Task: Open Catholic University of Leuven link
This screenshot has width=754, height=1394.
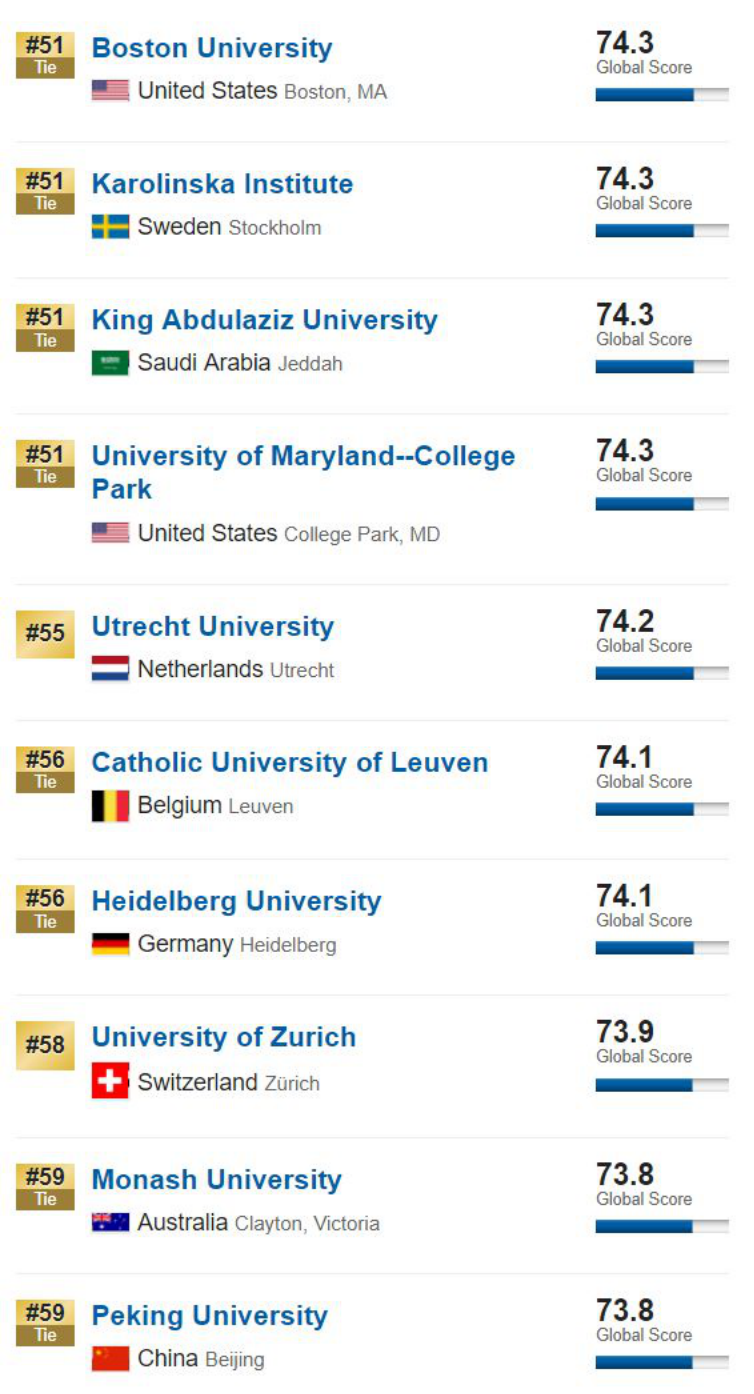Action: tap(290, 763)
